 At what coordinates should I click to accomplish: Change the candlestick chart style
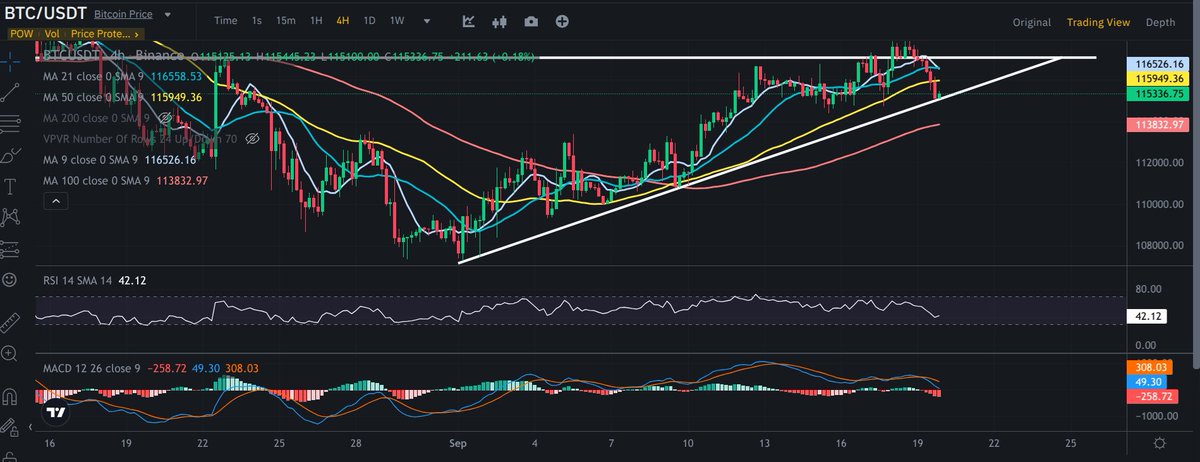point(500,21)
